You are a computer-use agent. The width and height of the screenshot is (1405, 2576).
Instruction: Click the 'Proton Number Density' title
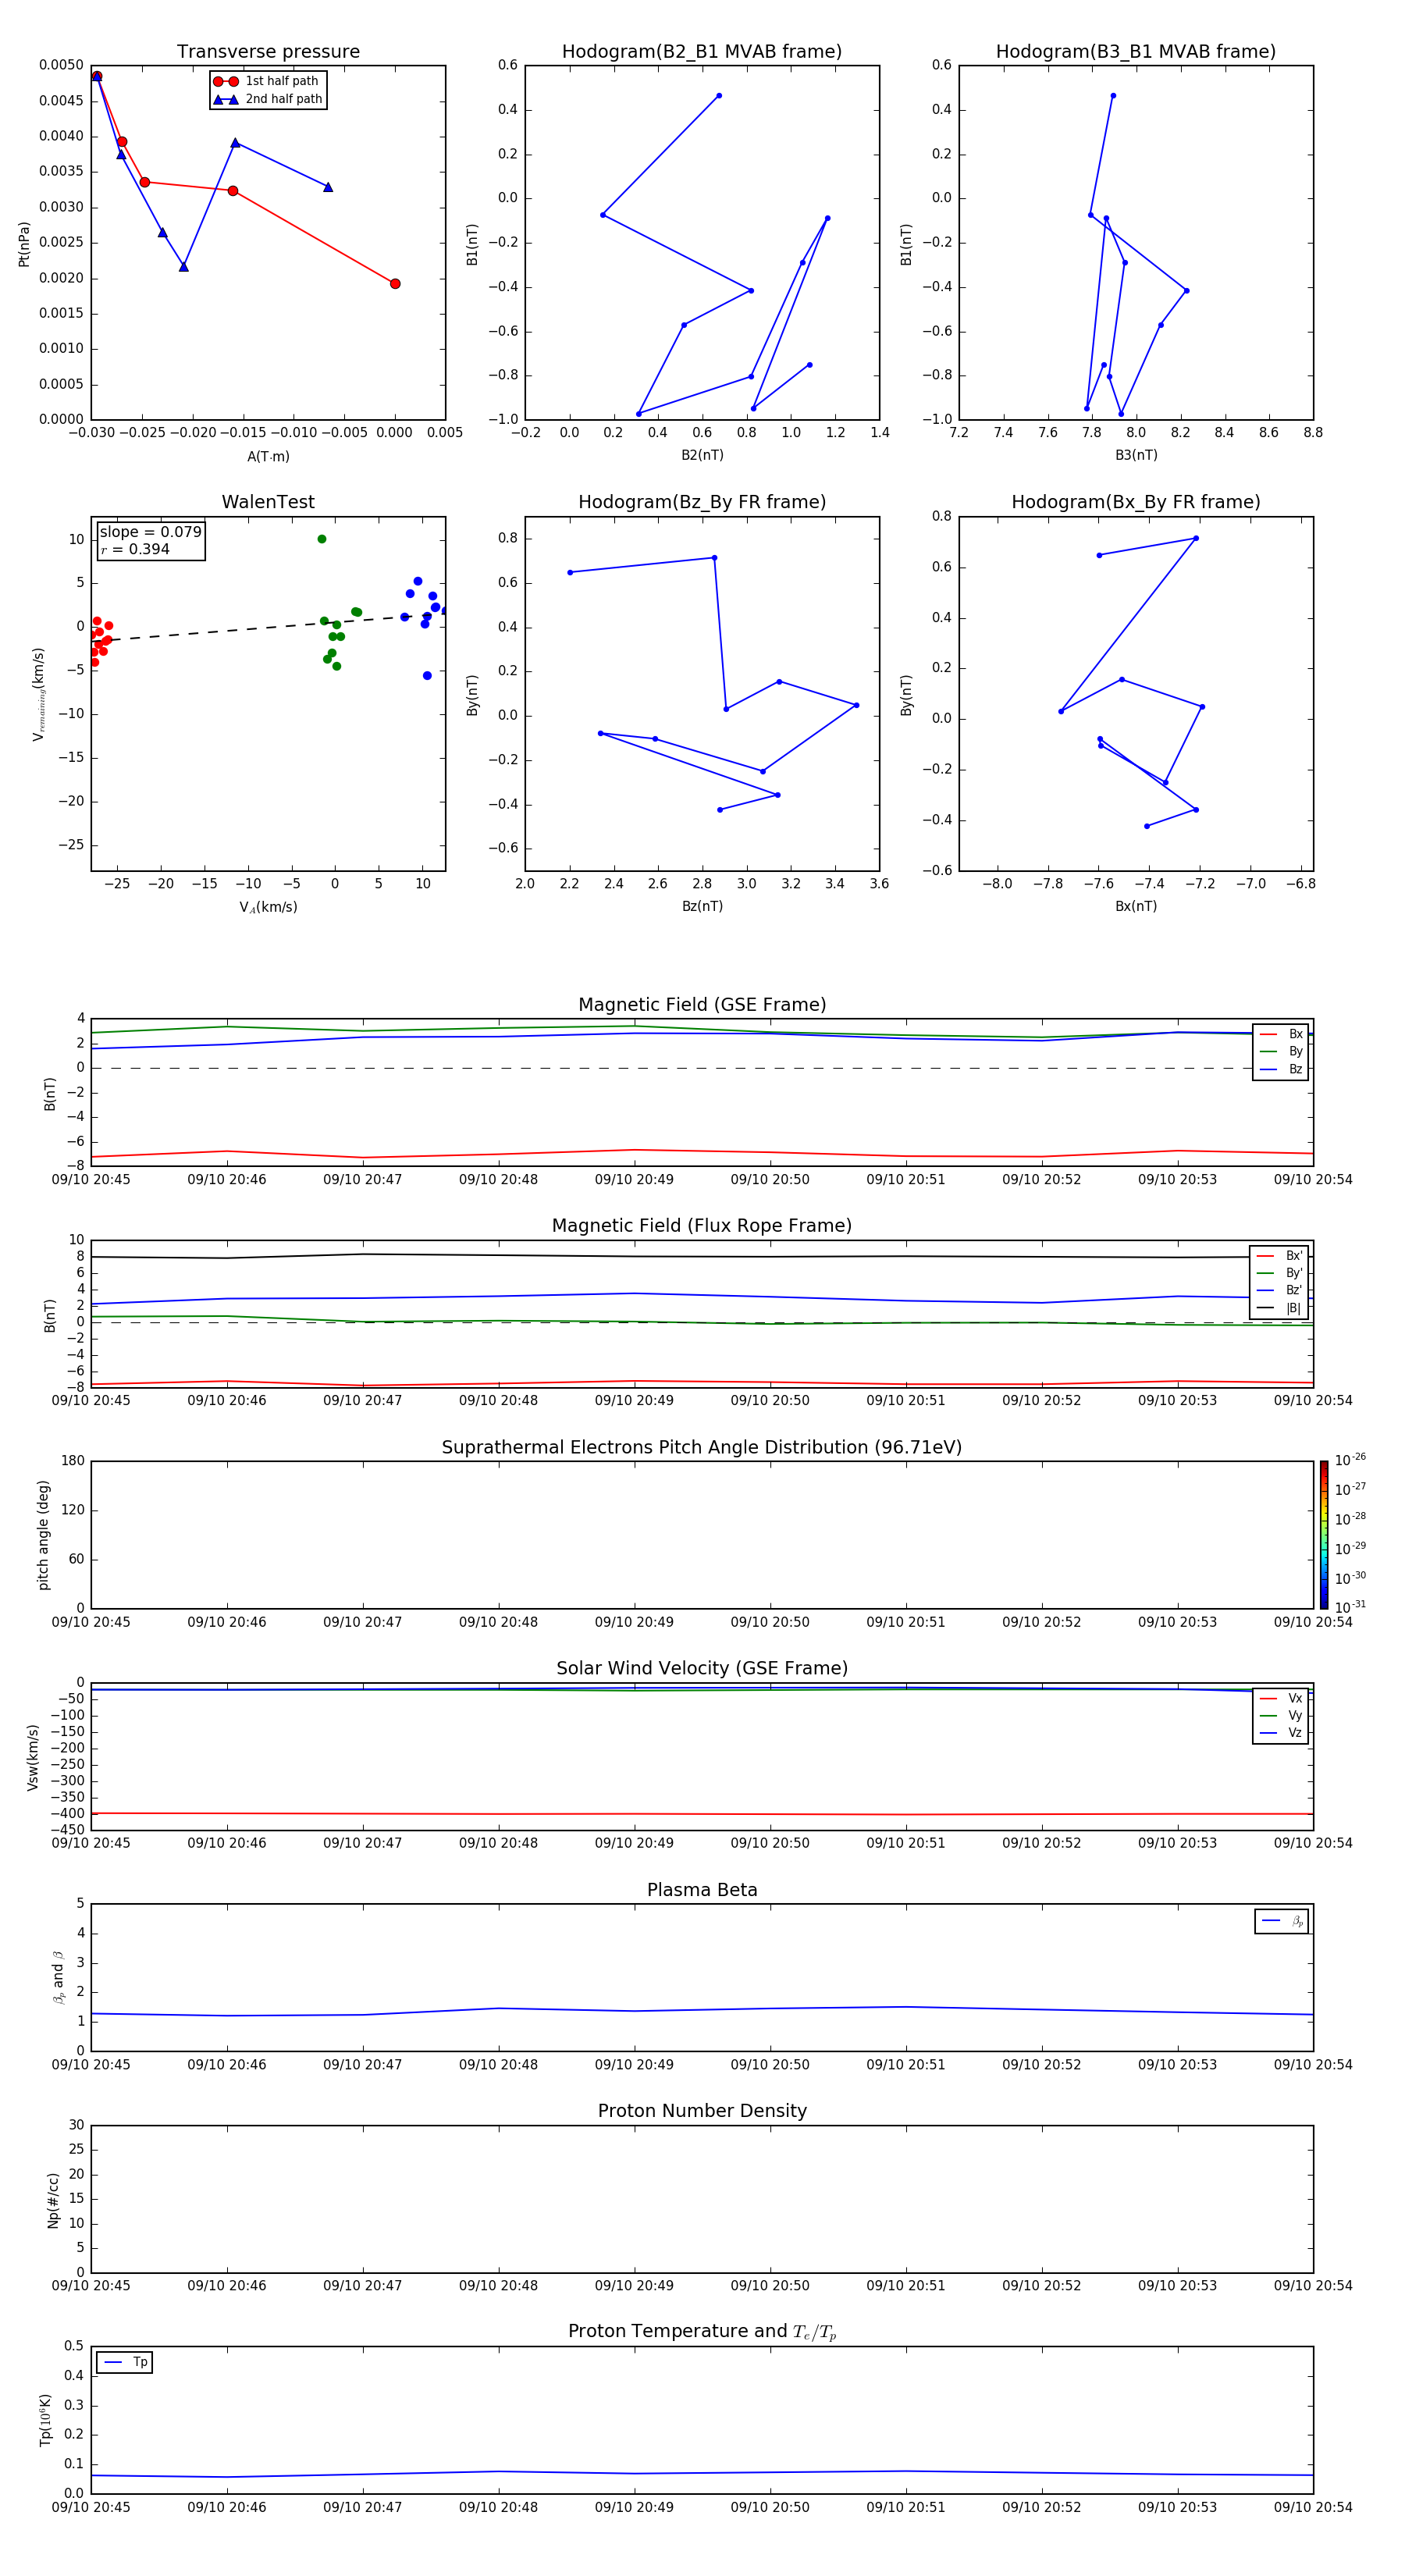coord(702,2111)
